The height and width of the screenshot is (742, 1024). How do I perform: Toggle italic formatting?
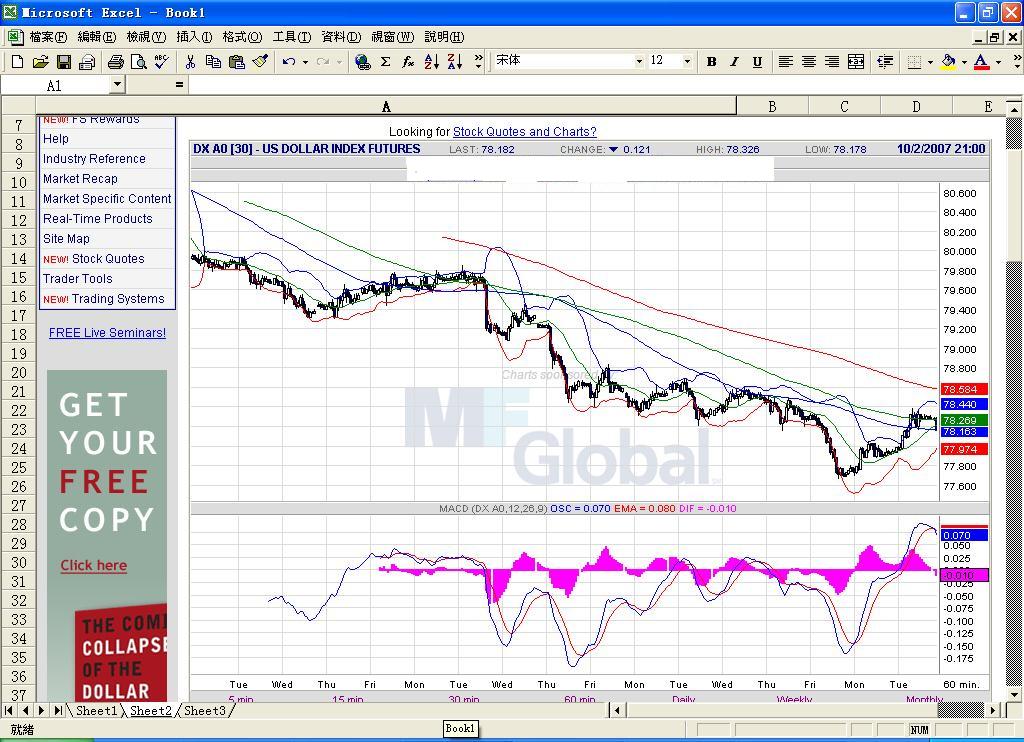pos(736,61)
